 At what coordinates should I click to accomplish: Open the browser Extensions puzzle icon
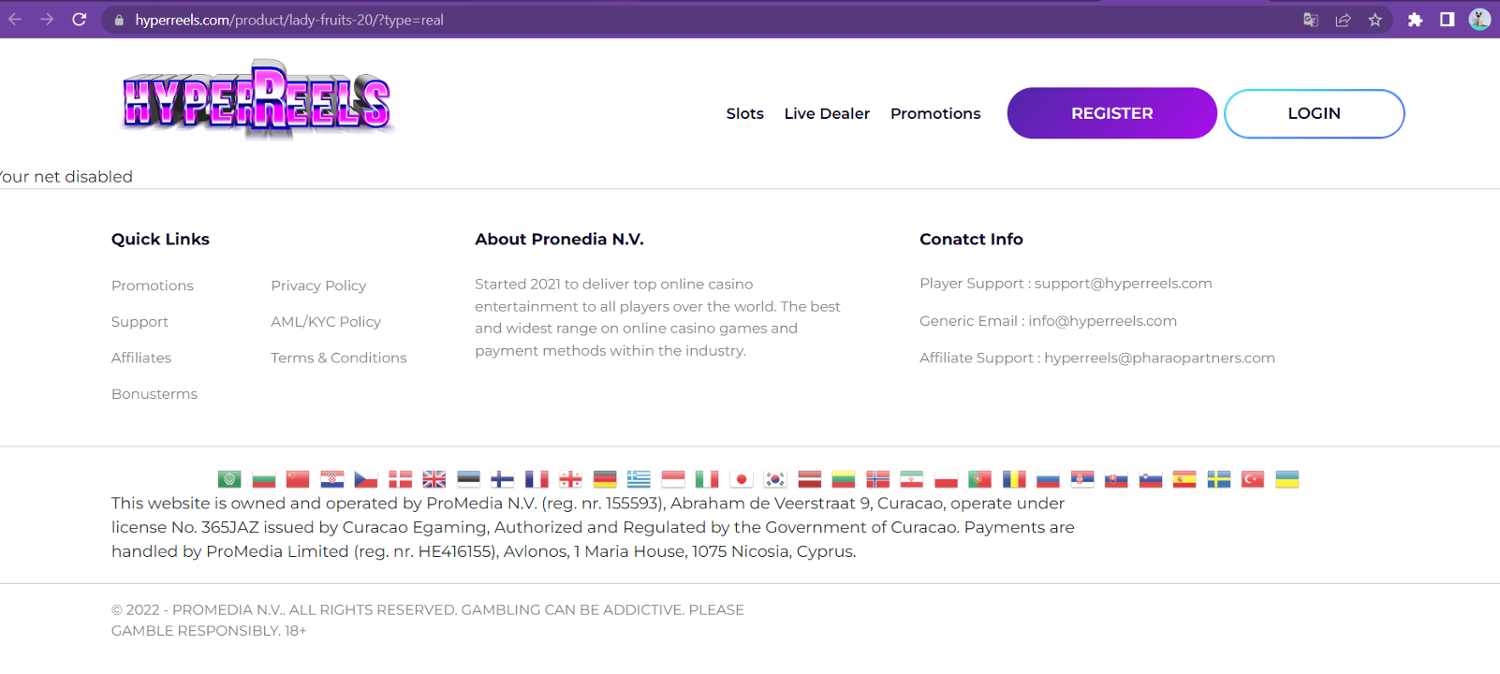(1415, 20)
